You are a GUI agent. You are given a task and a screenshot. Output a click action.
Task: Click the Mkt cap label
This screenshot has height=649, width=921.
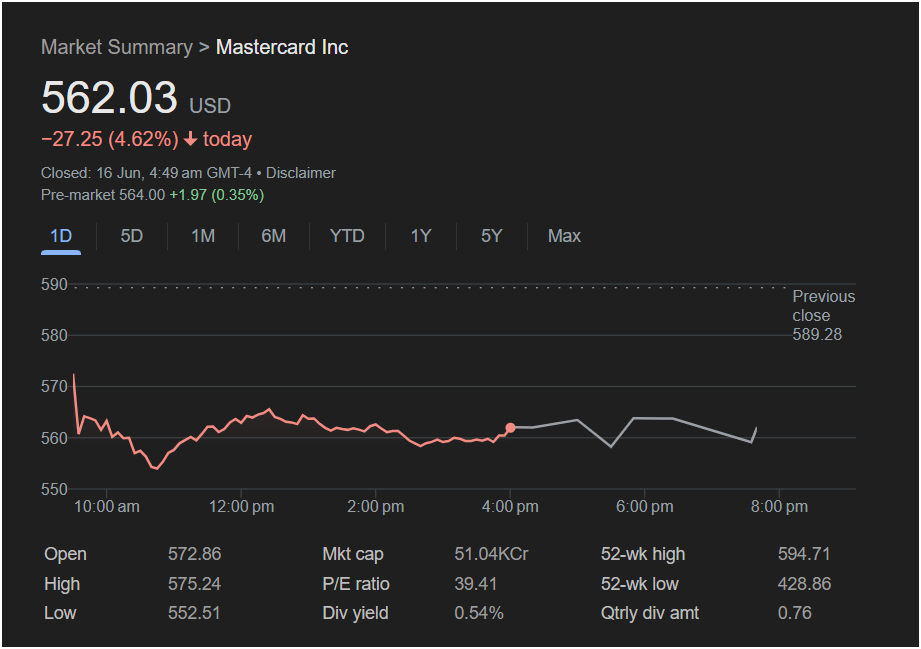tap(353, 554)
